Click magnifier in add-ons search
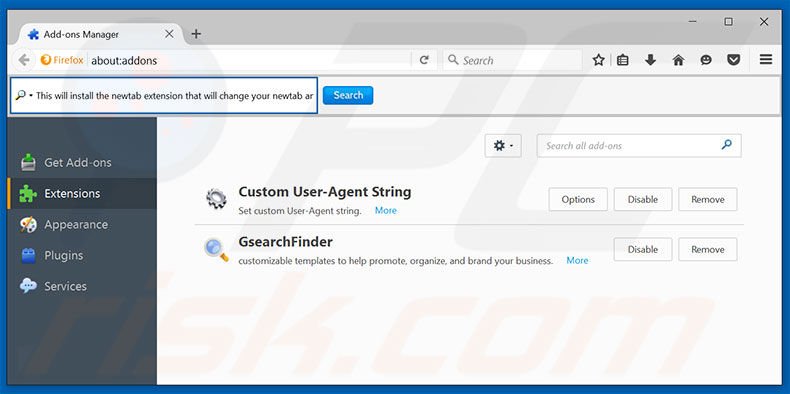 tap(726, 145)
